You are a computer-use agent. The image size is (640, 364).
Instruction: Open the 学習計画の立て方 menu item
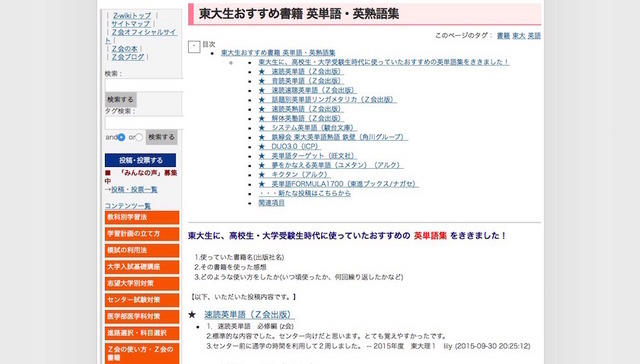[x=142, y=234]
